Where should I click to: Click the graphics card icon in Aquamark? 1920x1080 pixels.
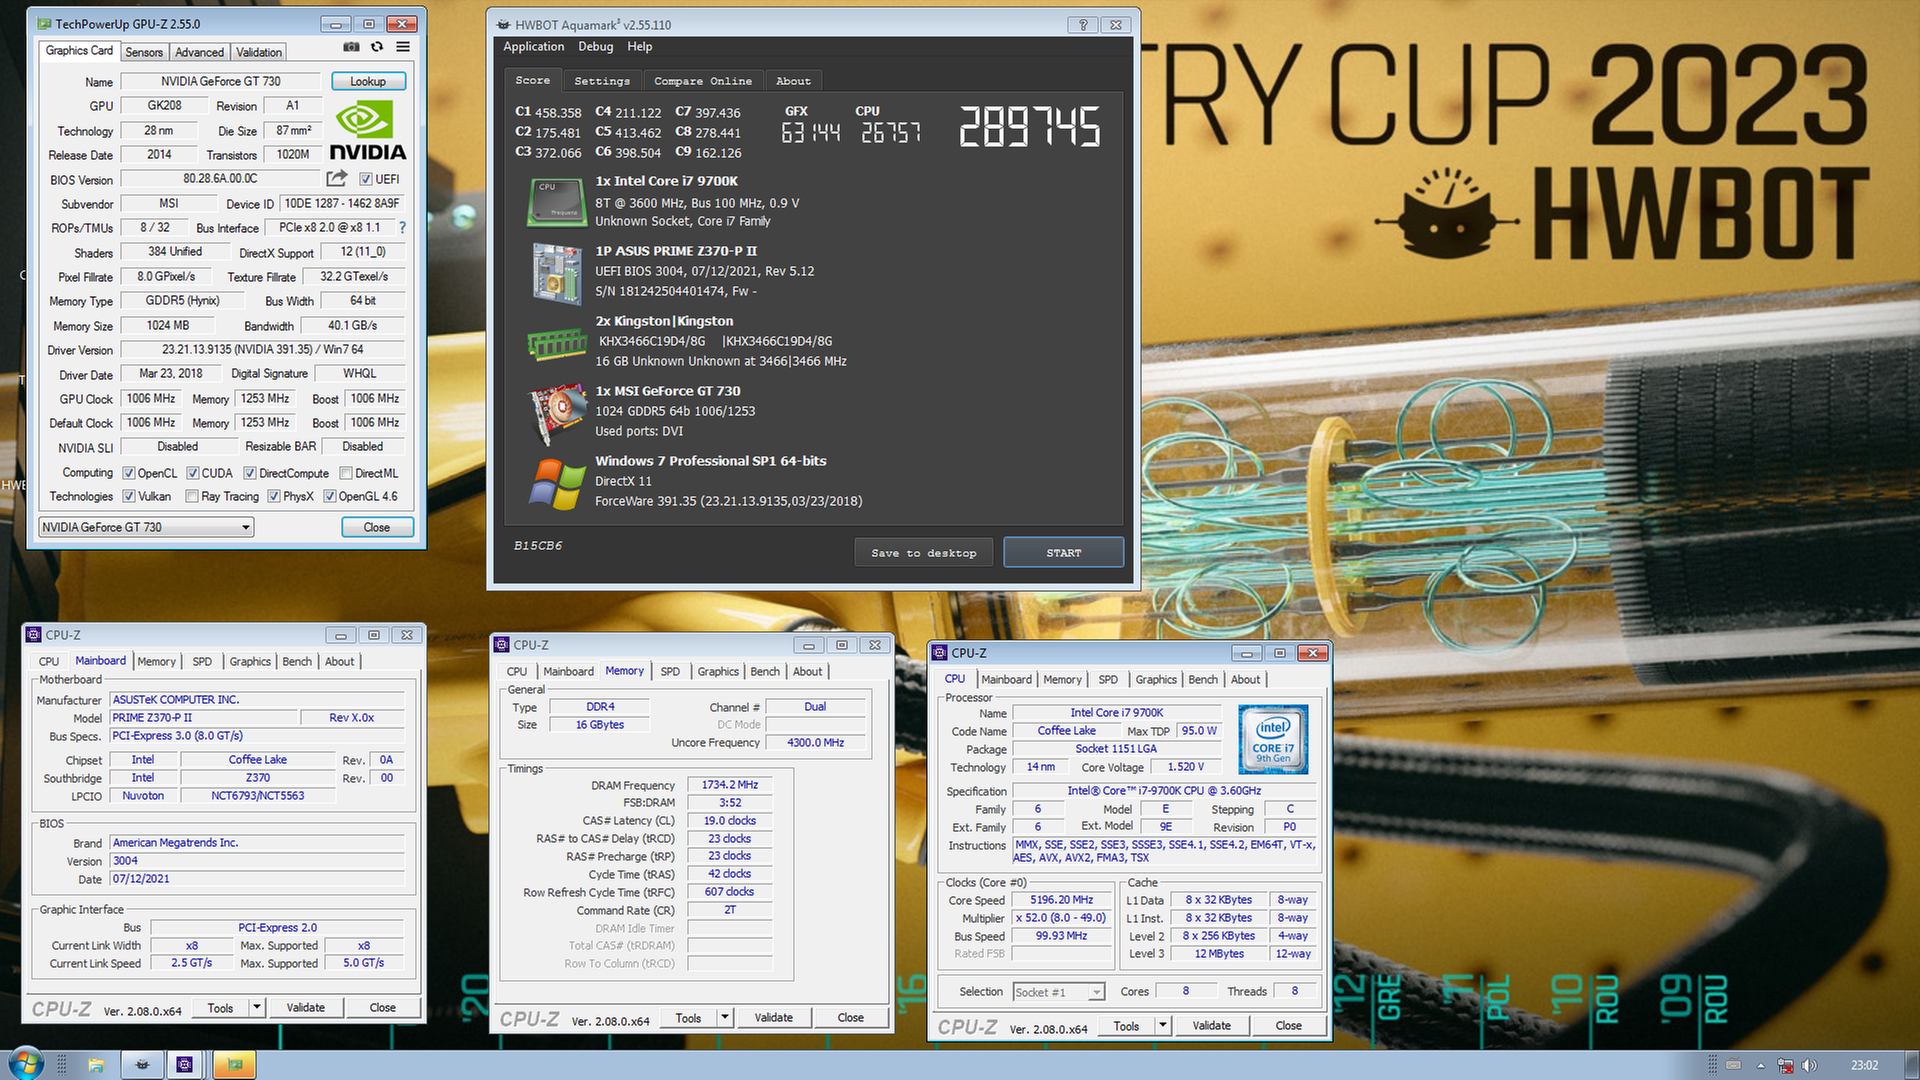click(557, 412)
